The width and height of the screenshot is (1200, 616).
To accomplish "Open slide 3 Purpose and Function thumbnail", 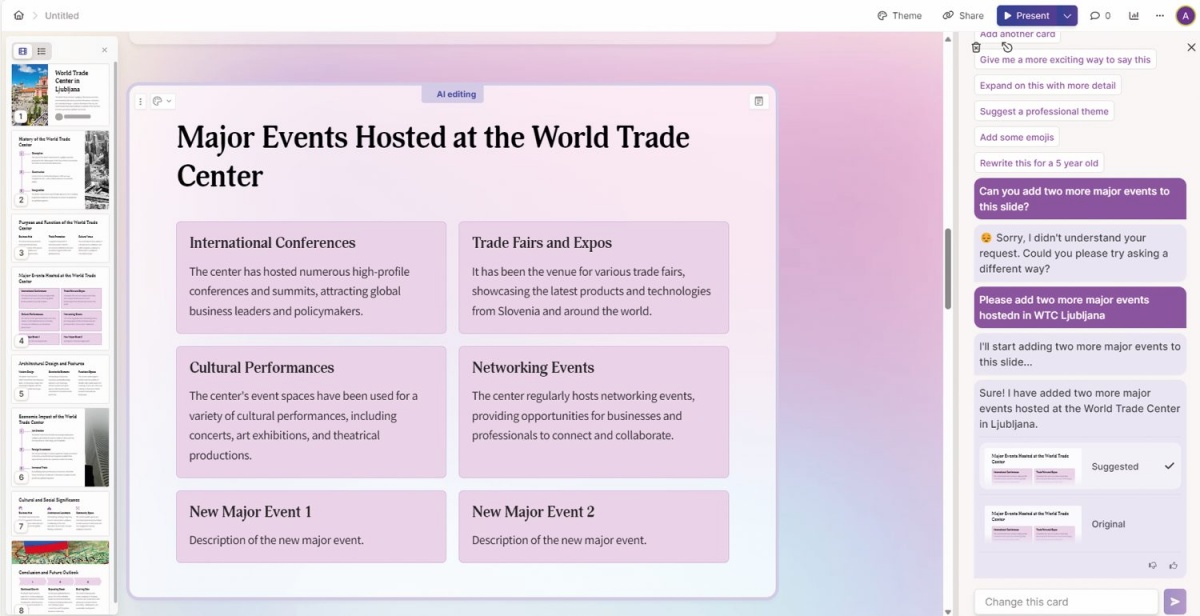I will 60,238.
